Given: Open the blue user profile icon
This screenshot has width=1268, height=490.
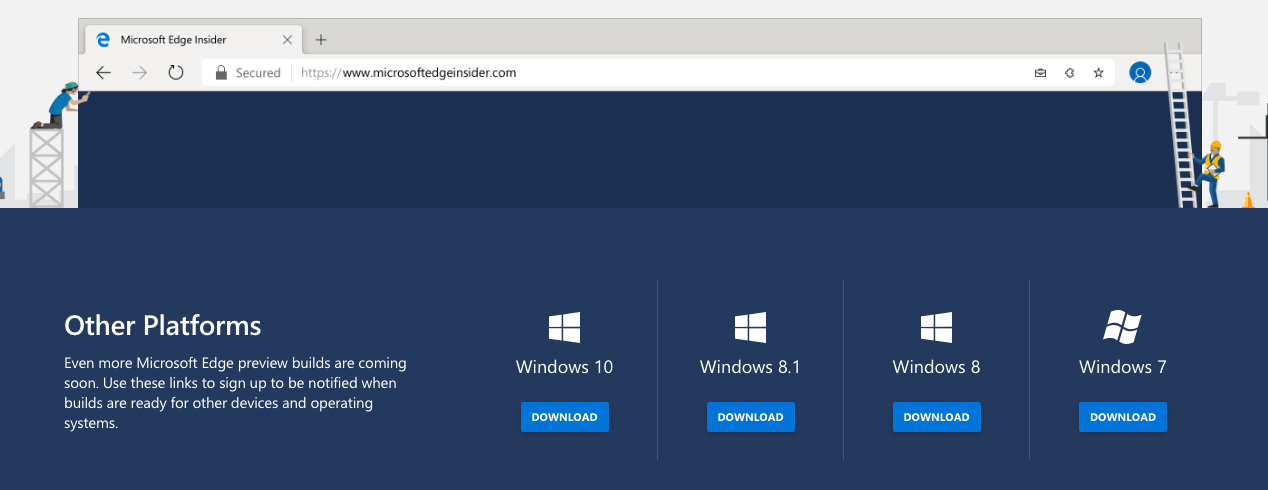Looking at the screenshot, I should pyautogui.click(x=1140, y=72).
